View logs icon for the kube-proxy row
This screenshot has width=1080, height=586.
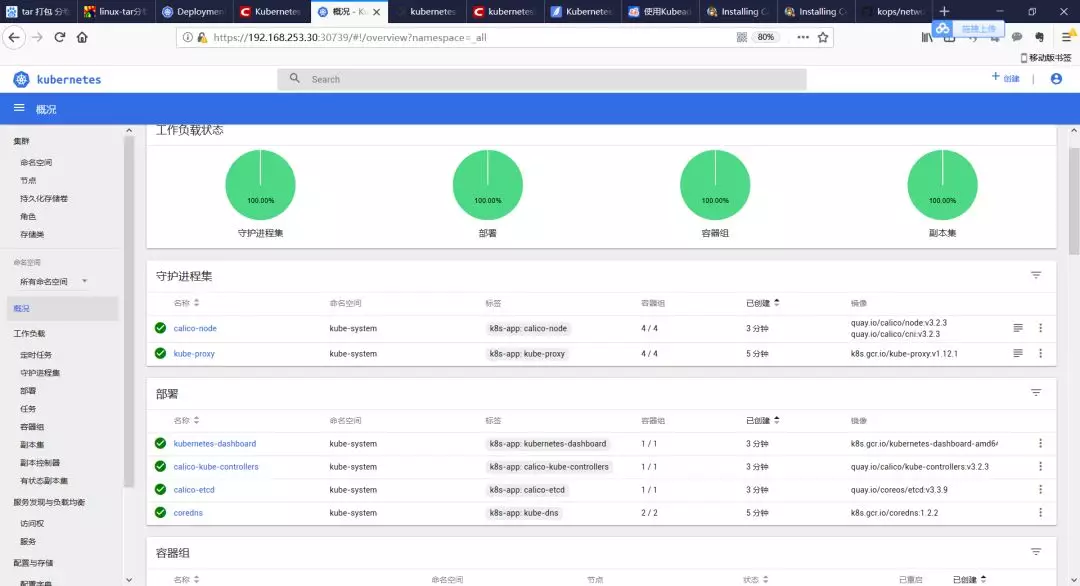click(1018, 353)
